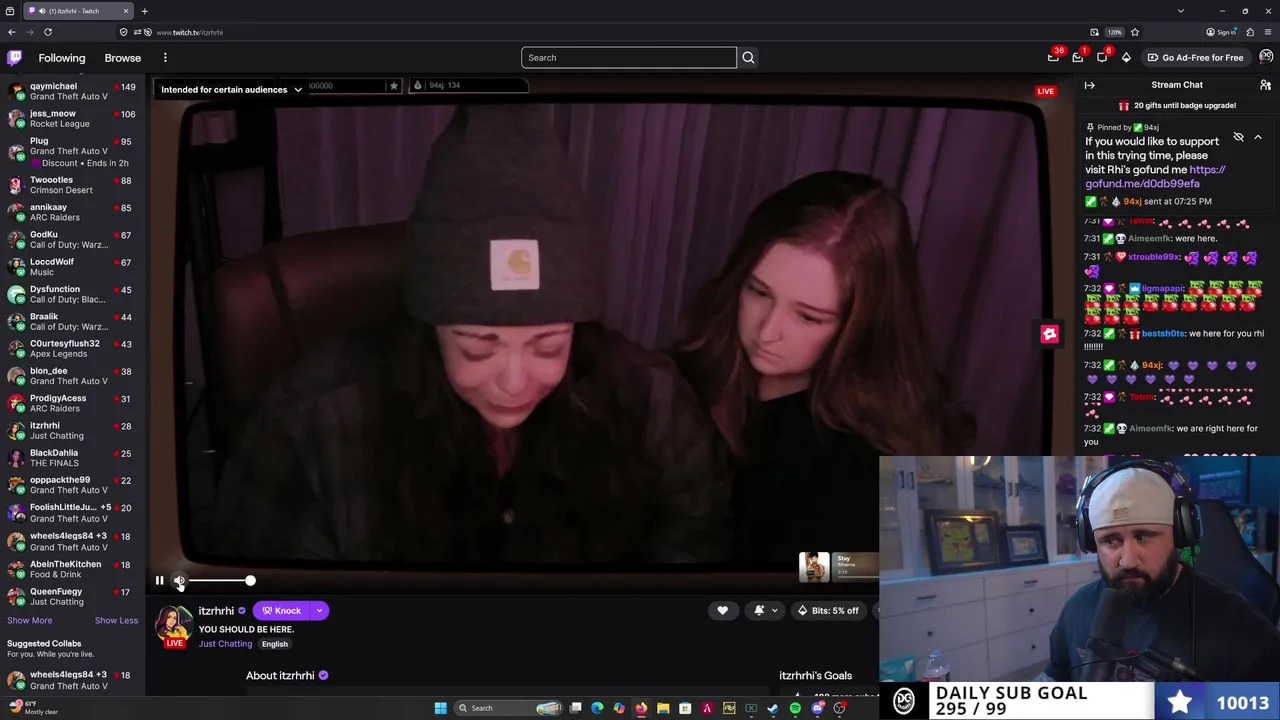Open the notification options chevron
Screen dimensions: 1280x720
click(x=774, y=610)
